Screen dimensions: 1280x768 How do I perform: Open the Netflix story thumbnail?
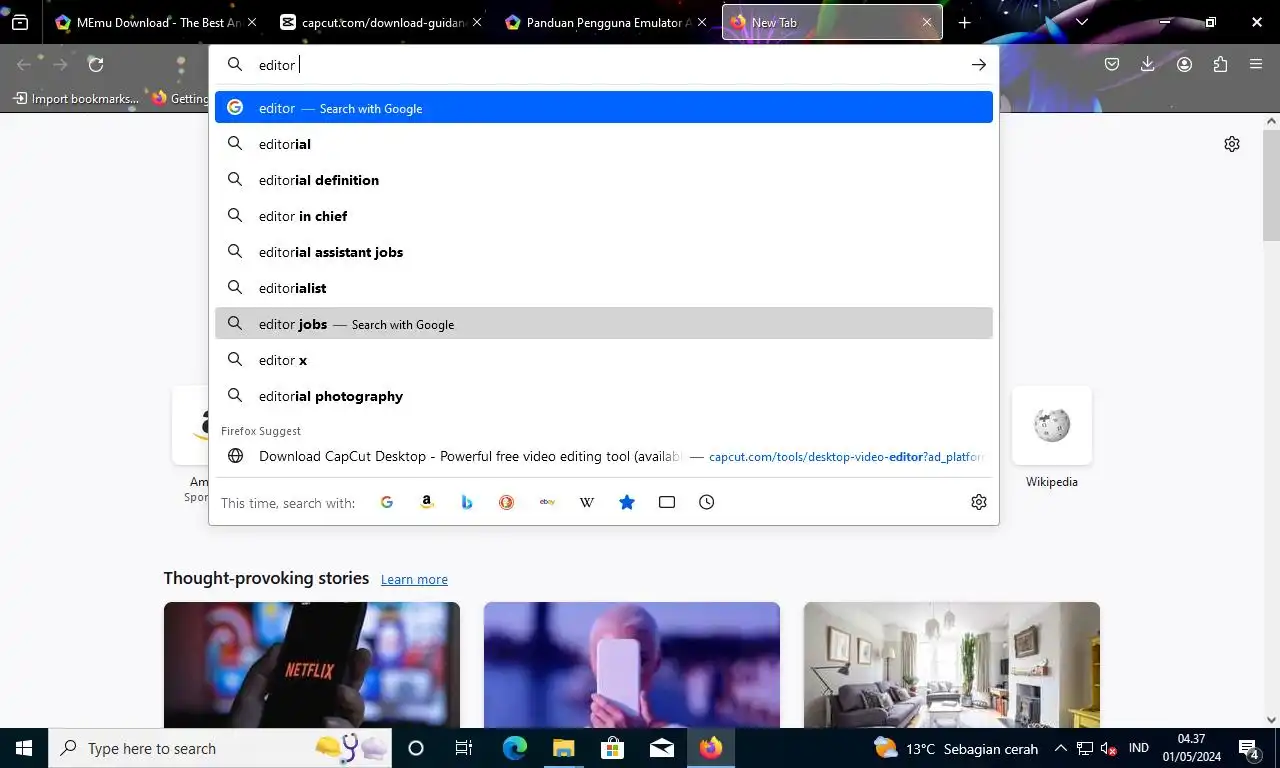312,664
